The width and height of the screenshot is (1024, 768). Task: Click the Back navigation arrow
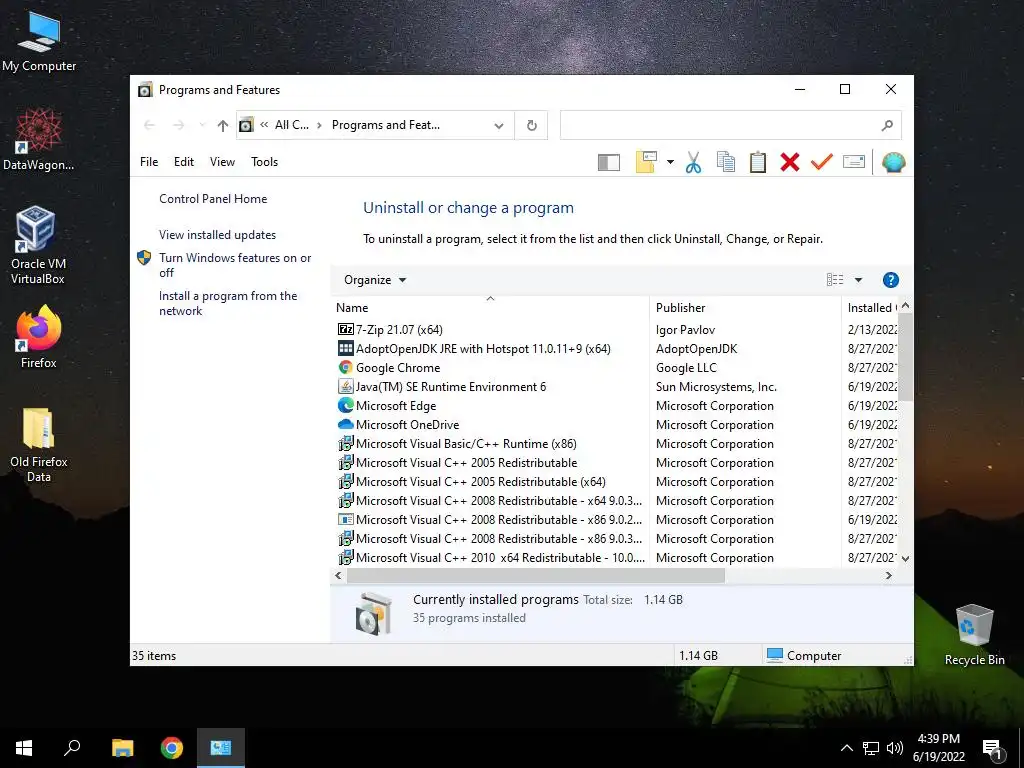[x=150, y=125]
